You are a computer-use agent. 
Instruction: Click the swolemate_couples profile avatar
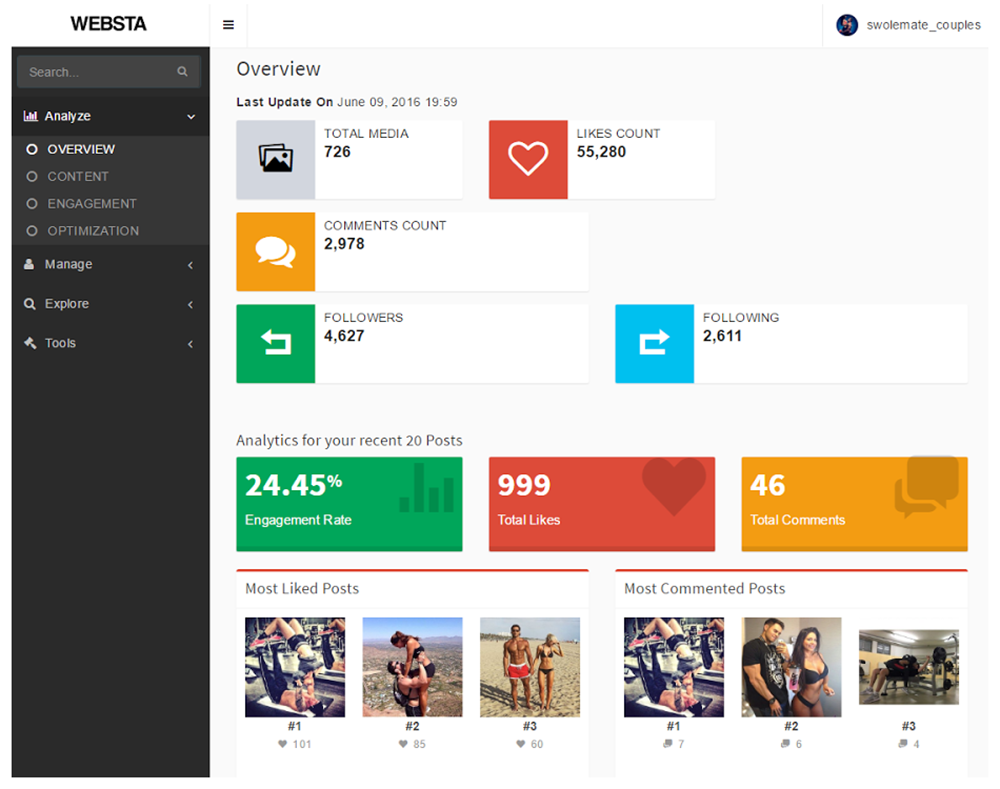click(847, 25)
